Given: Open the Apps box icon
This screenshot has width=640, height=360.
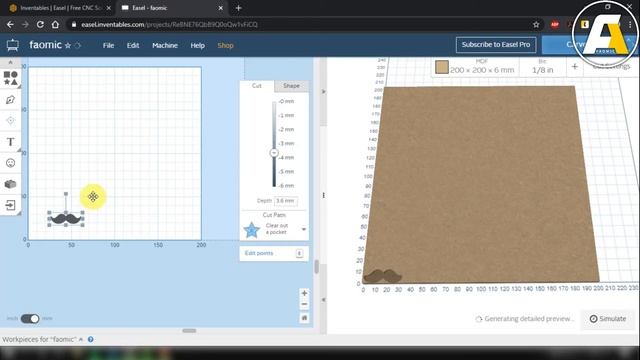Looking at the screenshot, I should tap(11, 184).
